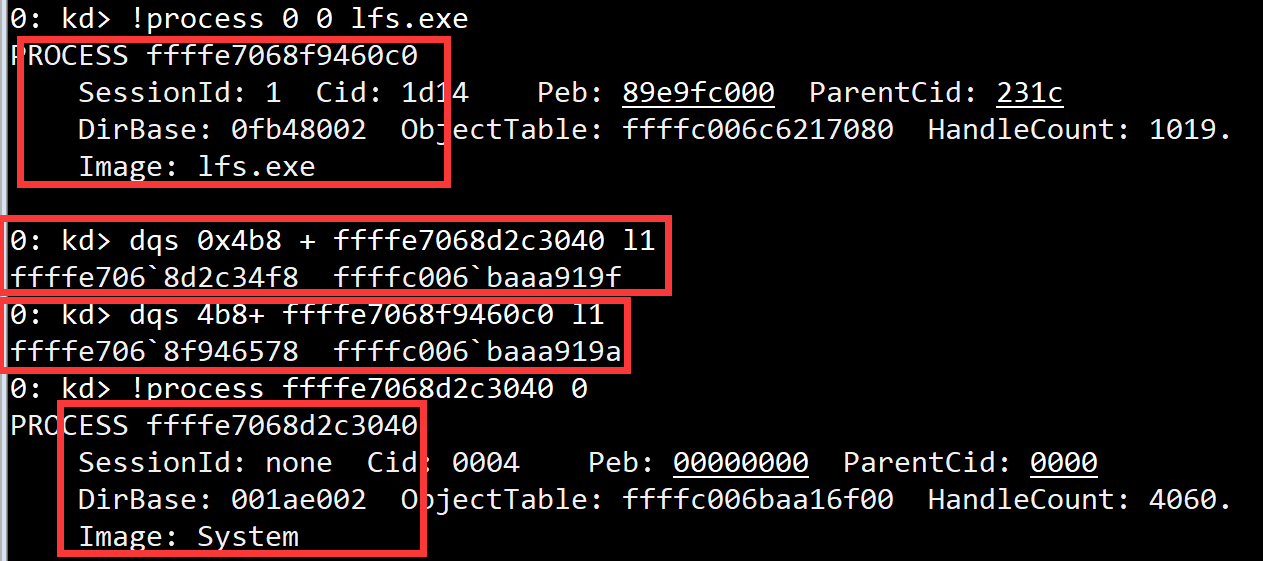1263x561 pixels.
Task: Click the dqs 0x4b8 + ffffe7068d2c3040 command
Action: [x=392, y=241]
